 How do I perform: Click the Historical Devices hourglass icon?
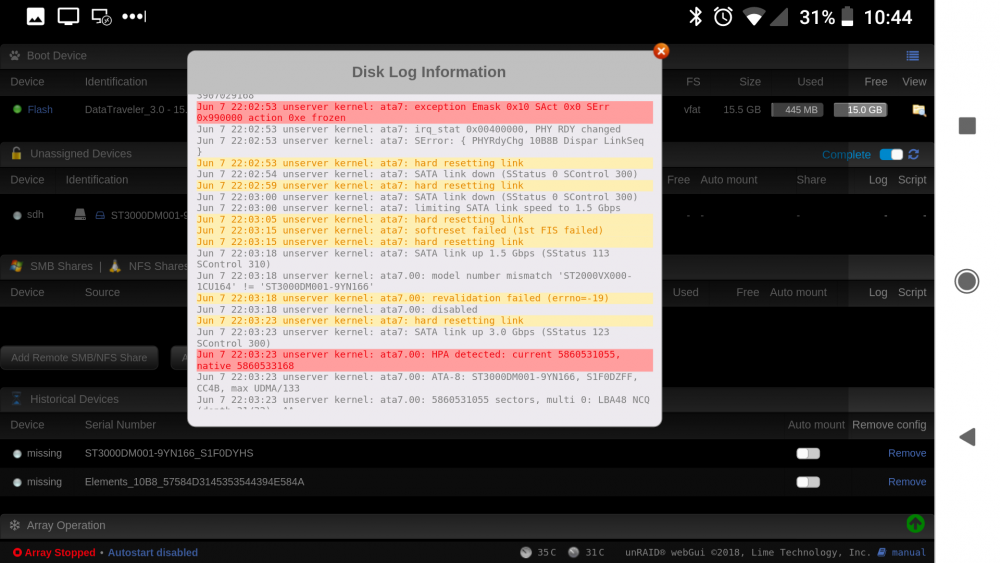[x=17, y=399]
